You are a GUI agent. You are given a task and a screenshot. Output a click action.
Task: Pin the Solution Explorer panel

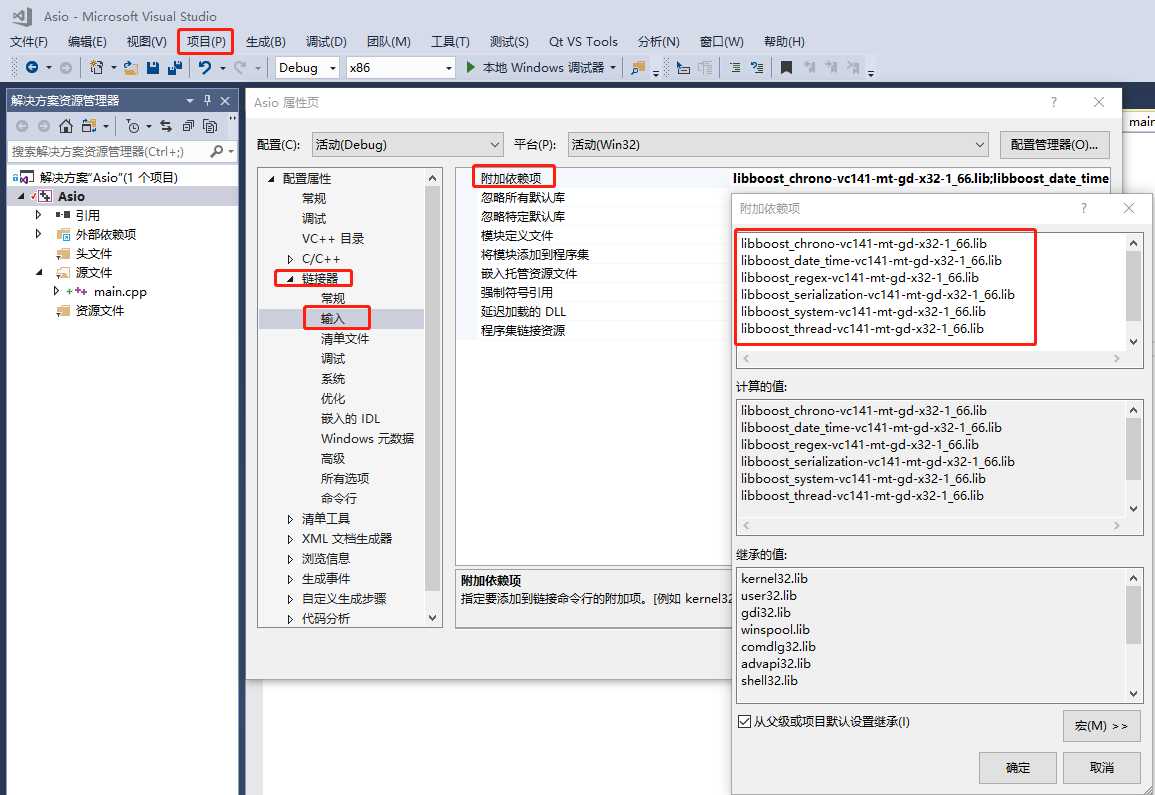[208, 100]
